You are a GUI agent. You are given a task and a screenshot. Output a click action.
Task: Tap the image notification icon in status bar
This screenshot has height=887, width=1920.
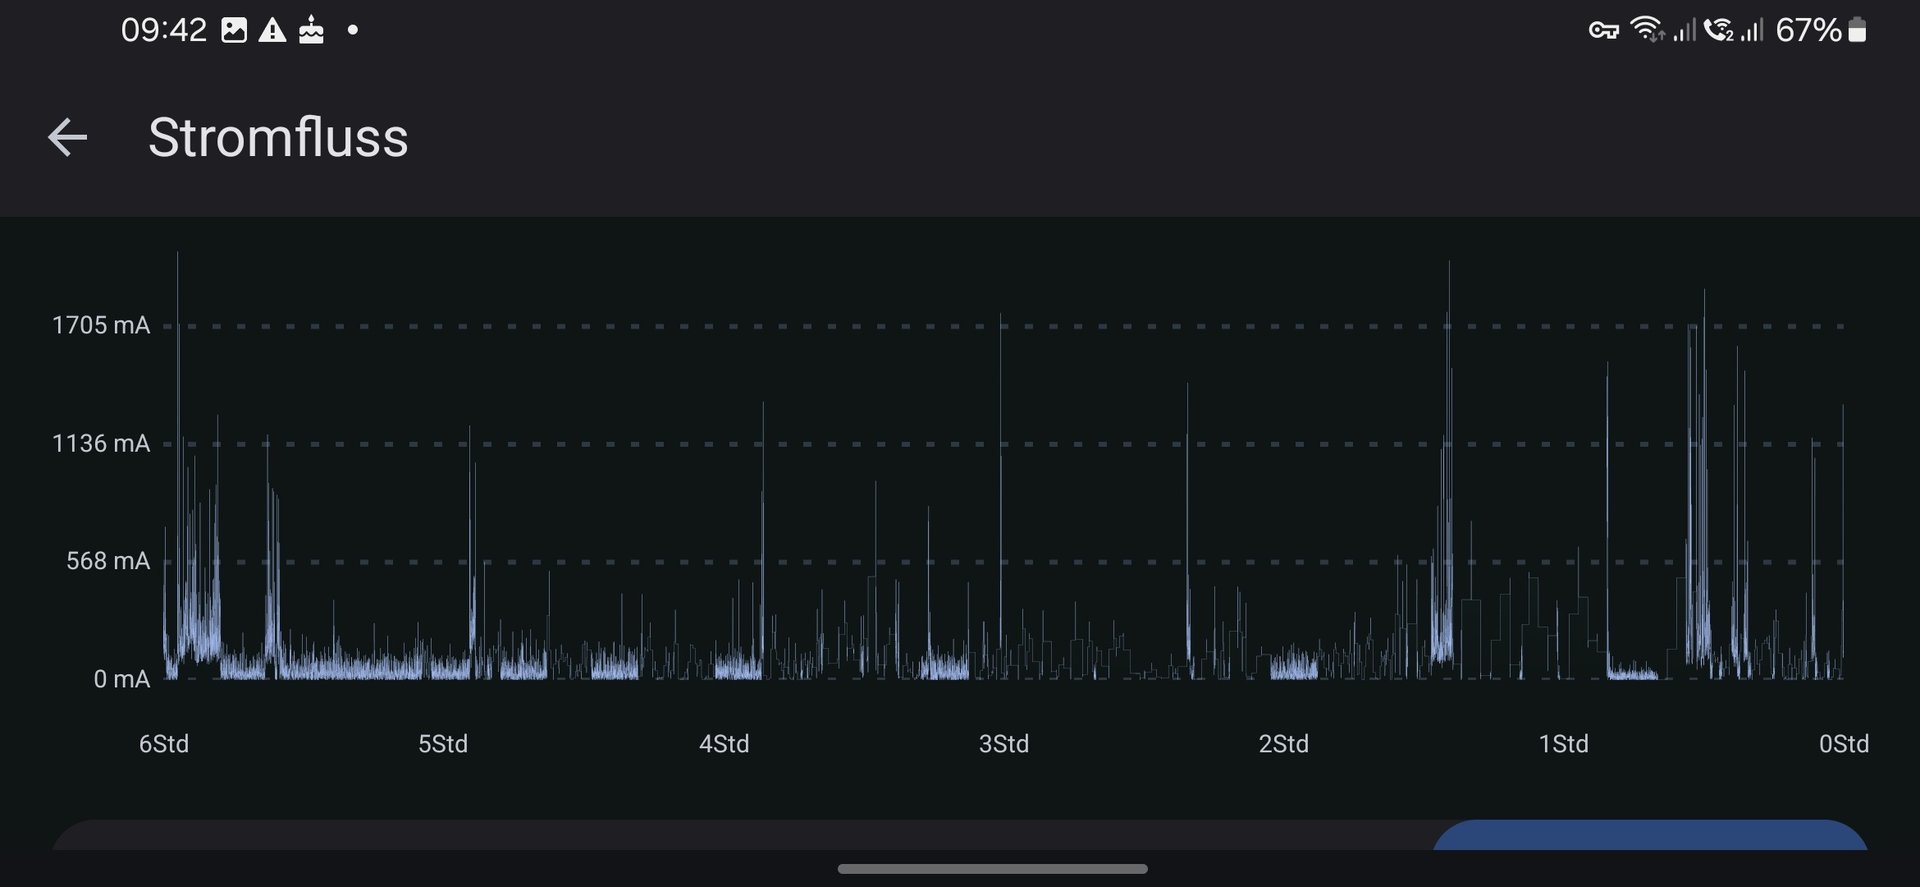(234, 30)
